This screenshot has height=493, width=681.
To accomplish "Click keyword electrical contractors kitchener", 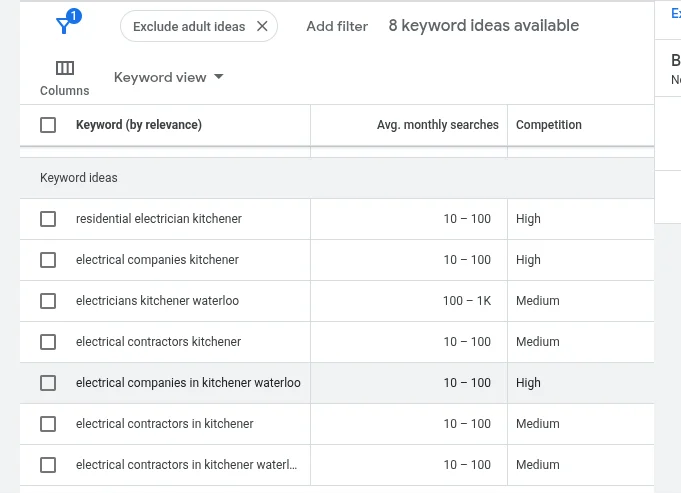I will click(x=158, y=342).
